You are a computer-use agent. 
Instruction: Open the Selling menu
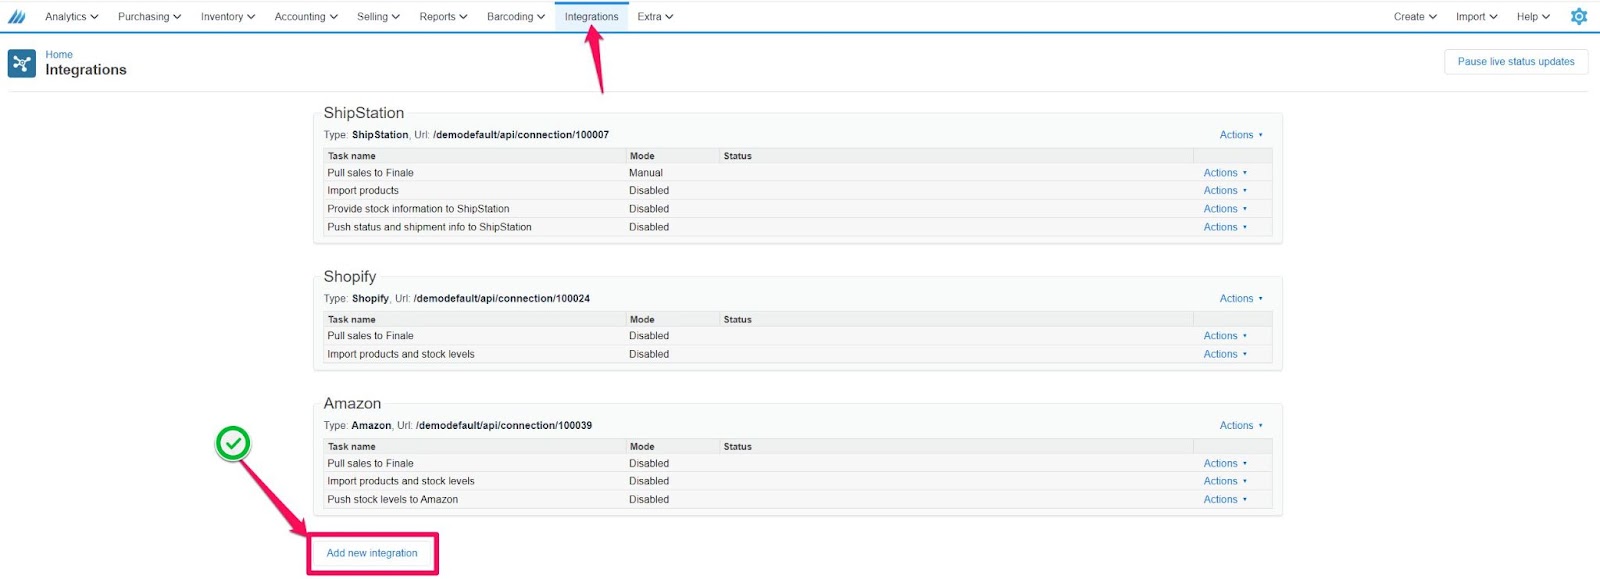[378, 17]
